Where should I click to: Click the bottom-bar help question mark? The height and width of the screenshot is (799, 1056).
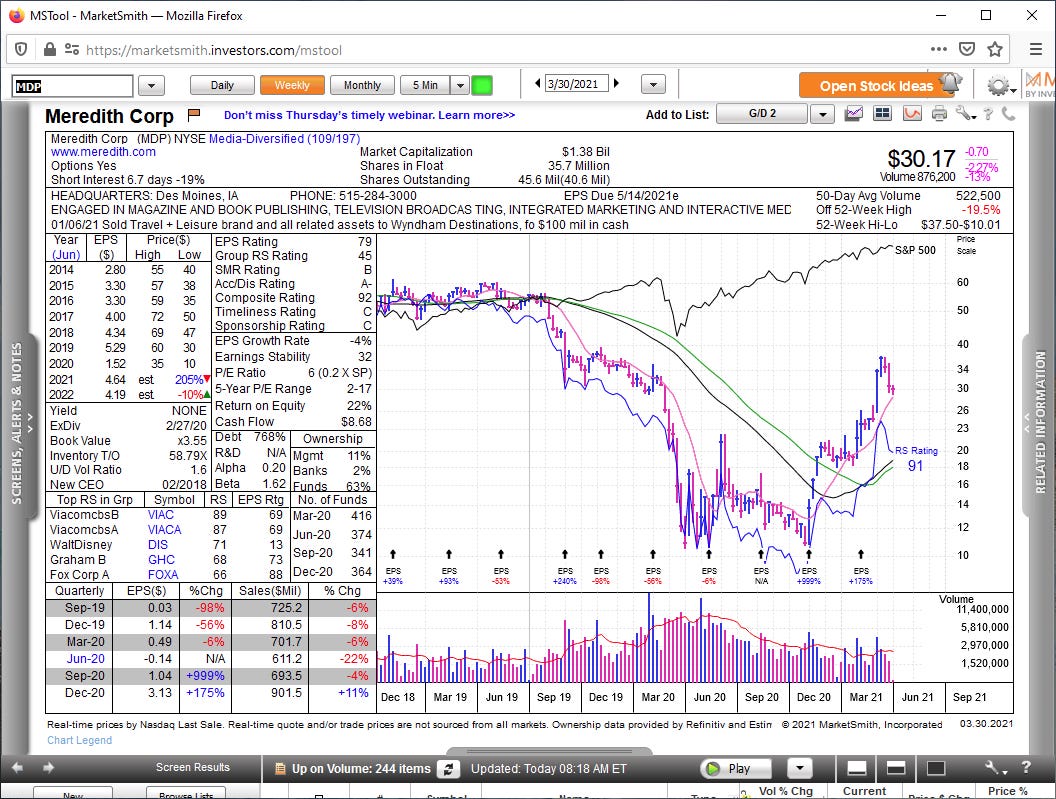(x=1026, y=767)
